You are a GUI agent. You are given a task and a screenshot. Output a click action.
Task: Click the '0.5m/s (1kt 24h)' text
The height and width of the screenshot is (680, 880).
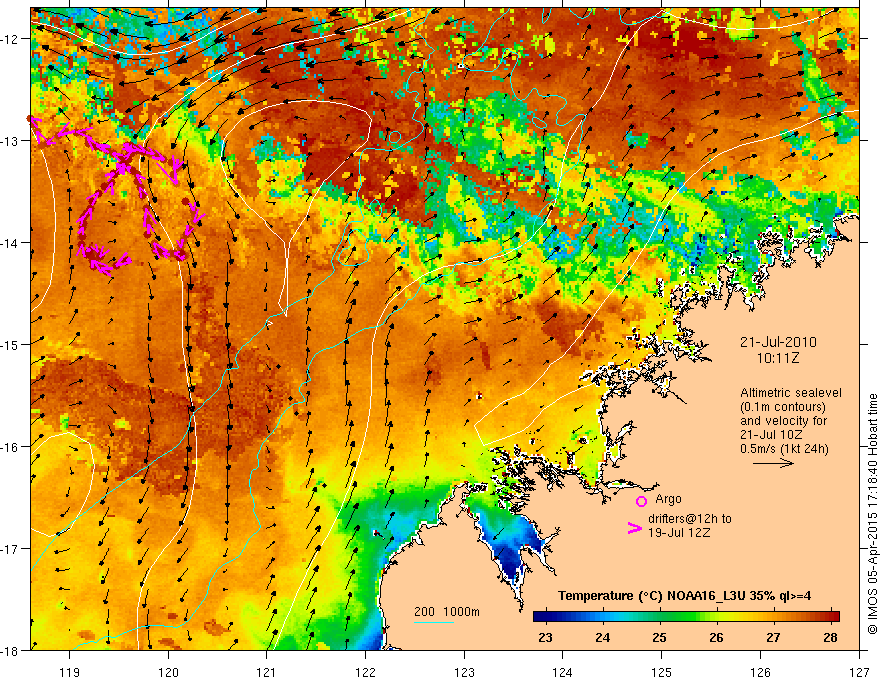pos(784,449)
